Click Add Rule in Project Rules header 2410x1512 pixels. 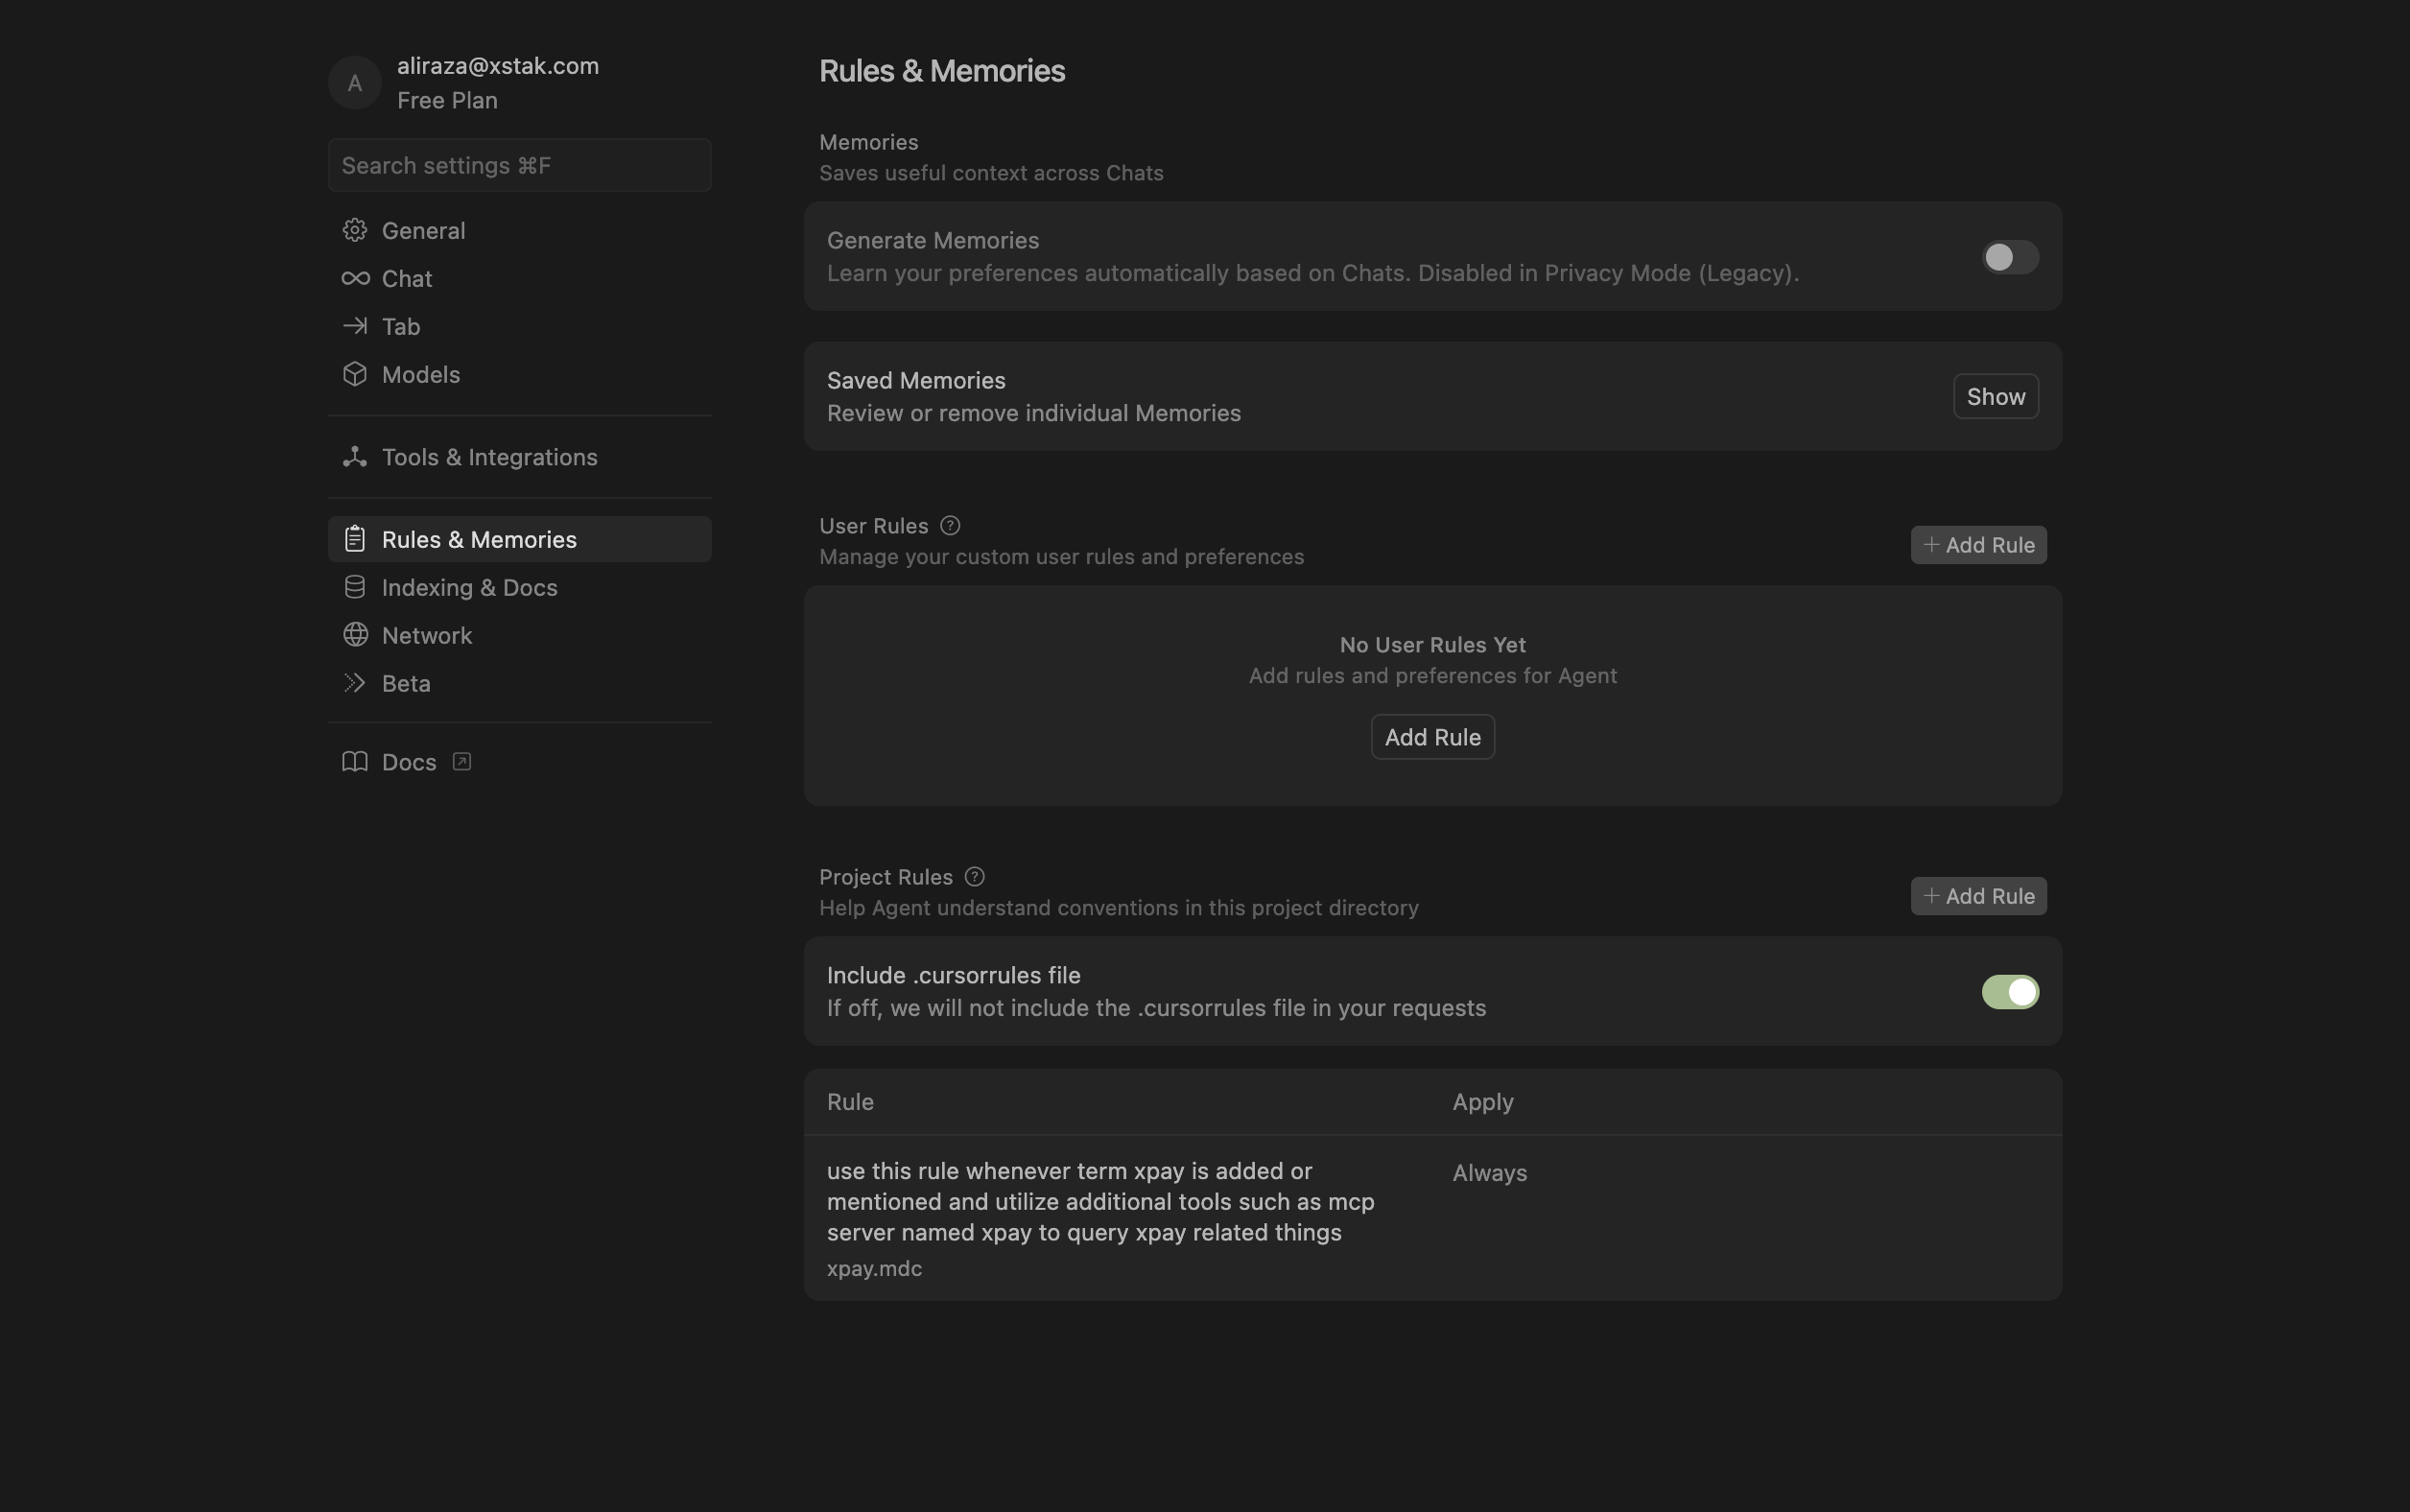1979,896
